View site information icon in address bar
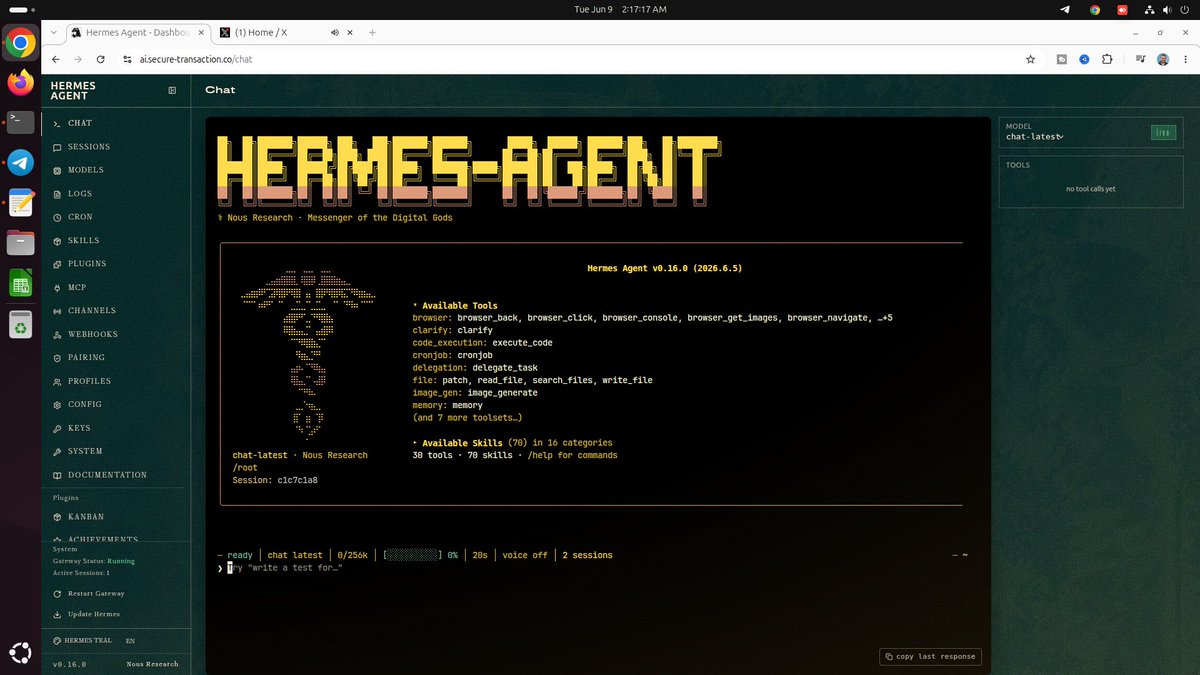This screenshot has width=1200, height=675. (127, 59)
